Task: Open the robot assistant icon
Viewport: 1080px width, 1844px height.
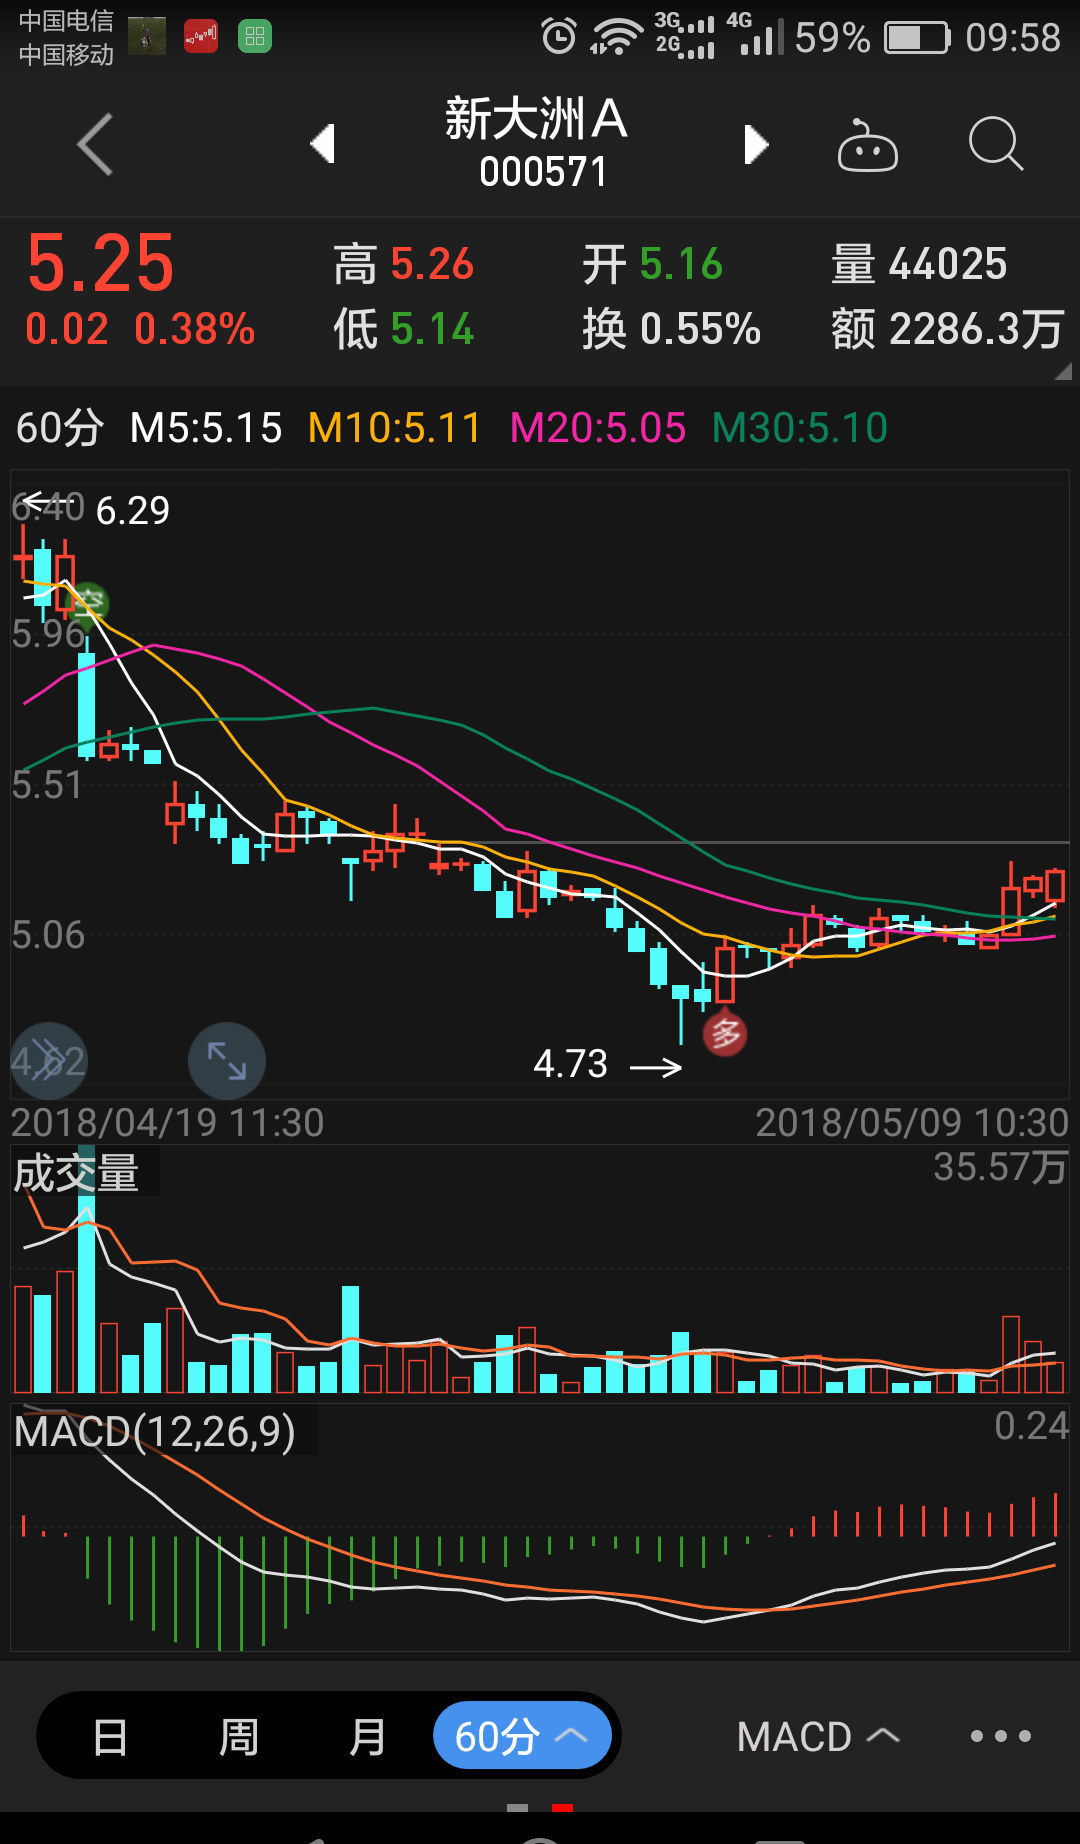Action: click(x=867, y=145)
